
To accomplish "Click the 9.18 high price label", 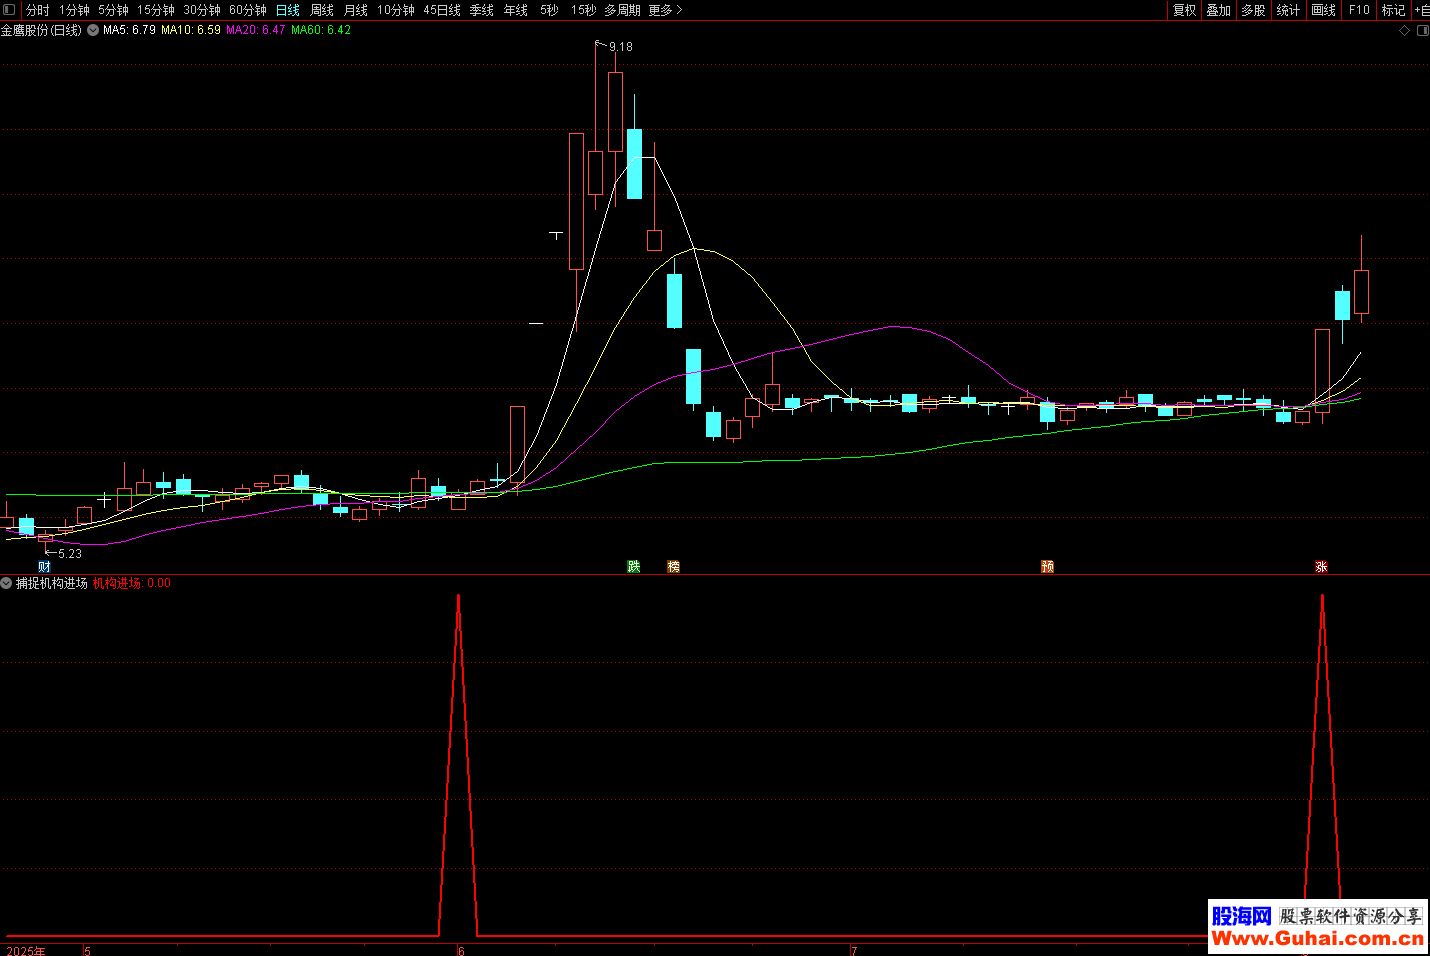I will pos(621,47).
